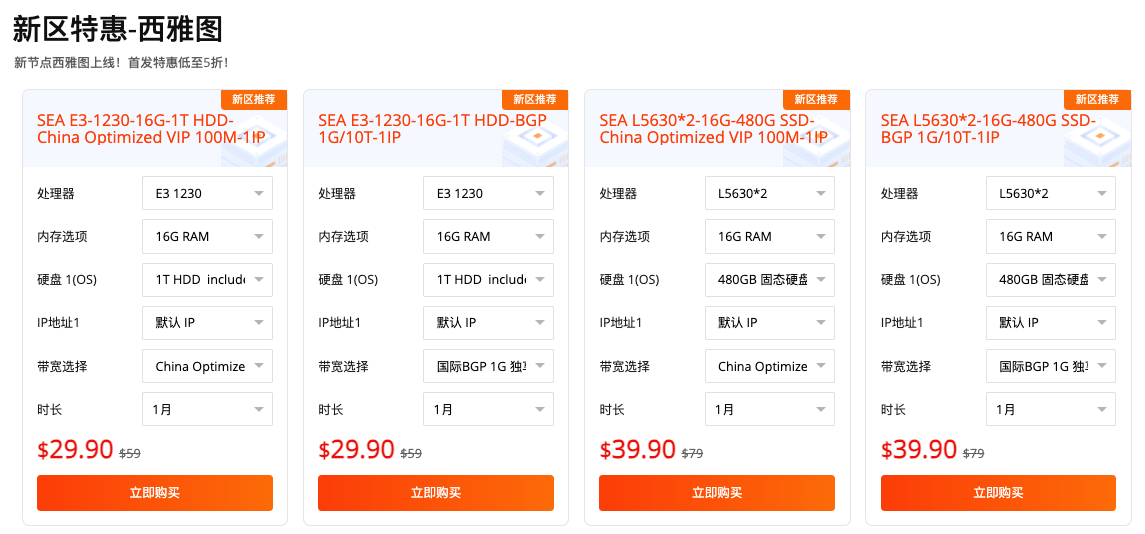Screen dimensions: 1145x534
Task: Click 新区推荐 badge on first card
Action: pos(254,99)
